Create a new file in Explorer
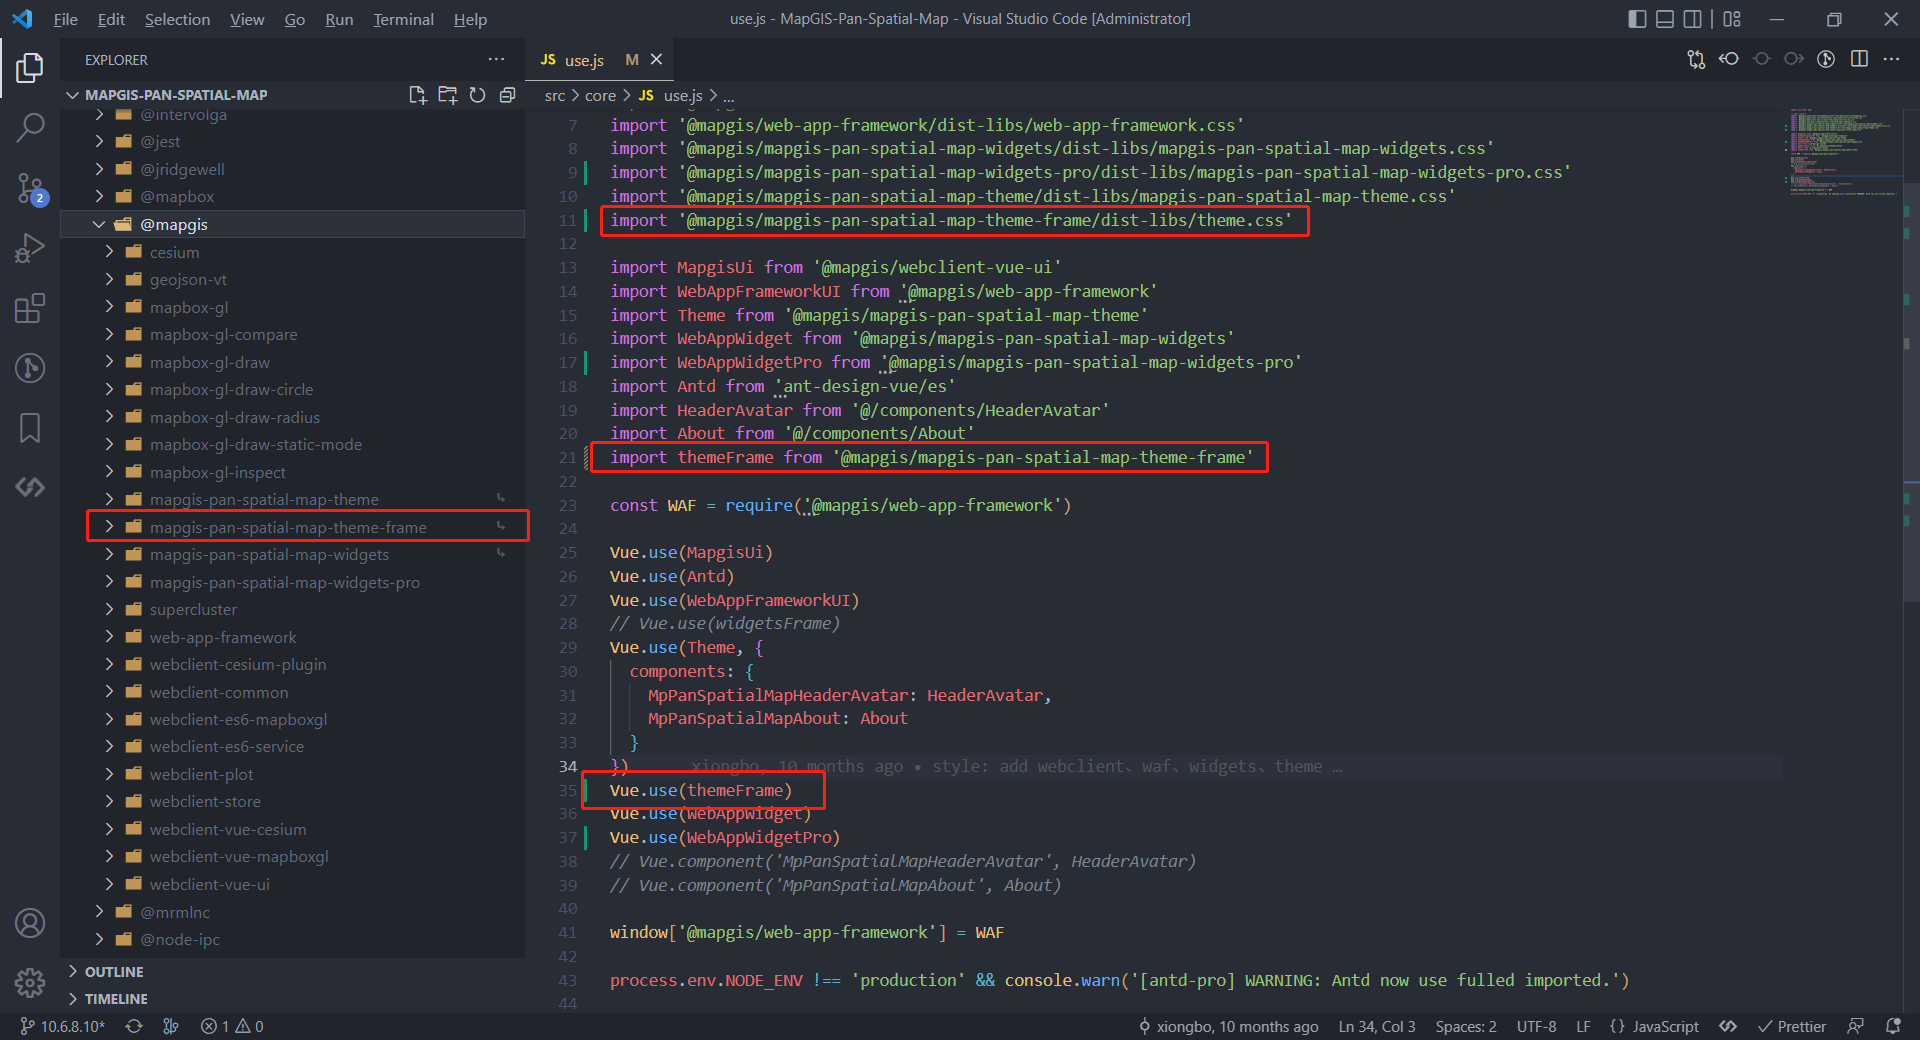Screen dimensions: 1920x1040 418,95
